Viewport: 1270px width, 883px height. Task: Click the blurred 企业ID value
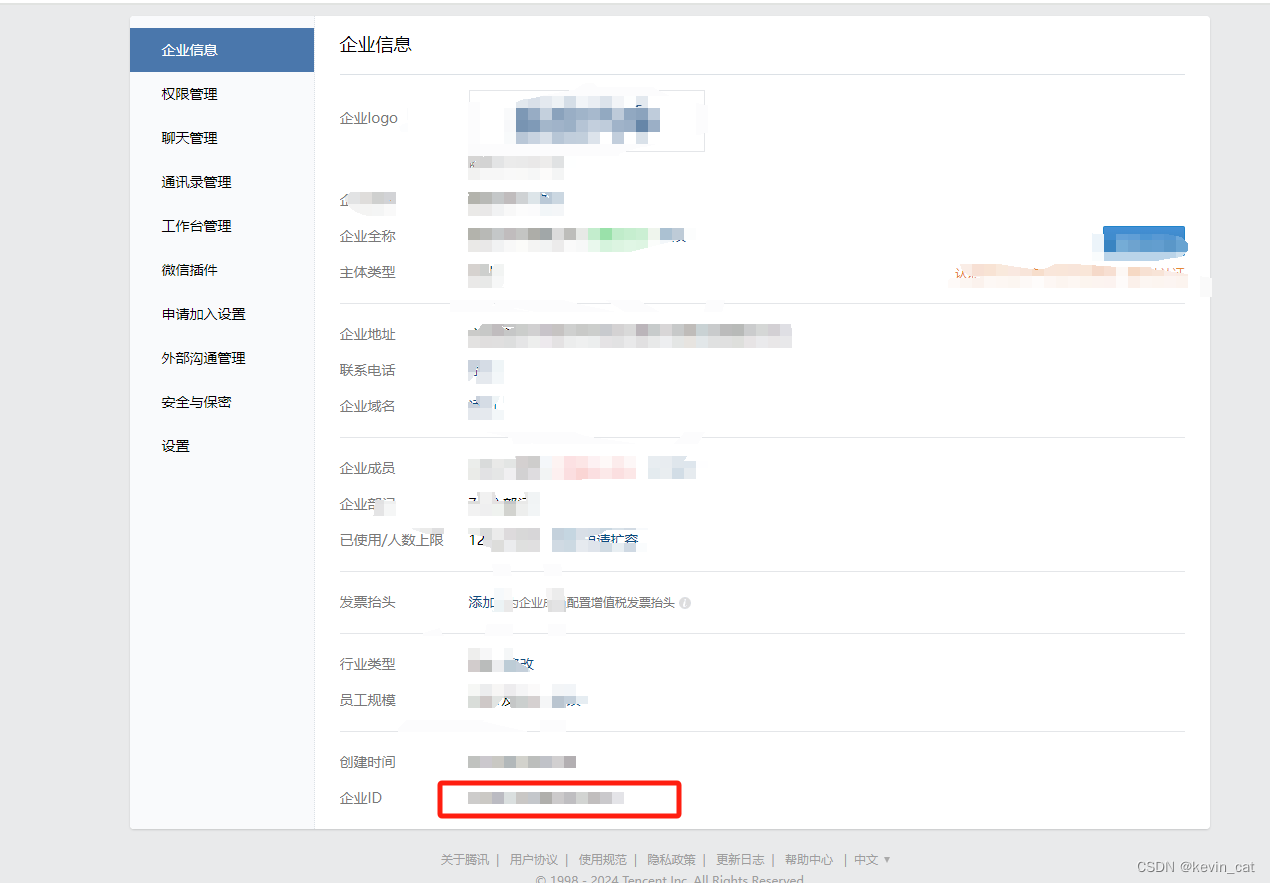click(x=545, y=798)
